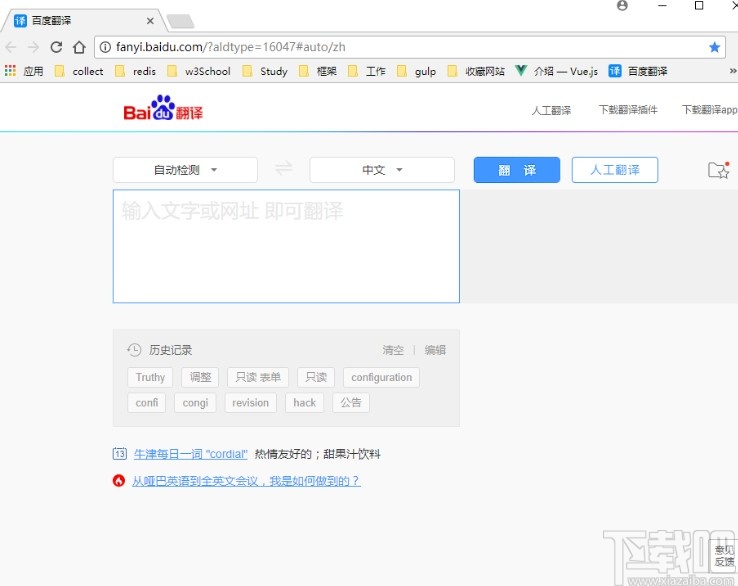
Task: Open the Study bookmark folder
Action: point(265,71)
